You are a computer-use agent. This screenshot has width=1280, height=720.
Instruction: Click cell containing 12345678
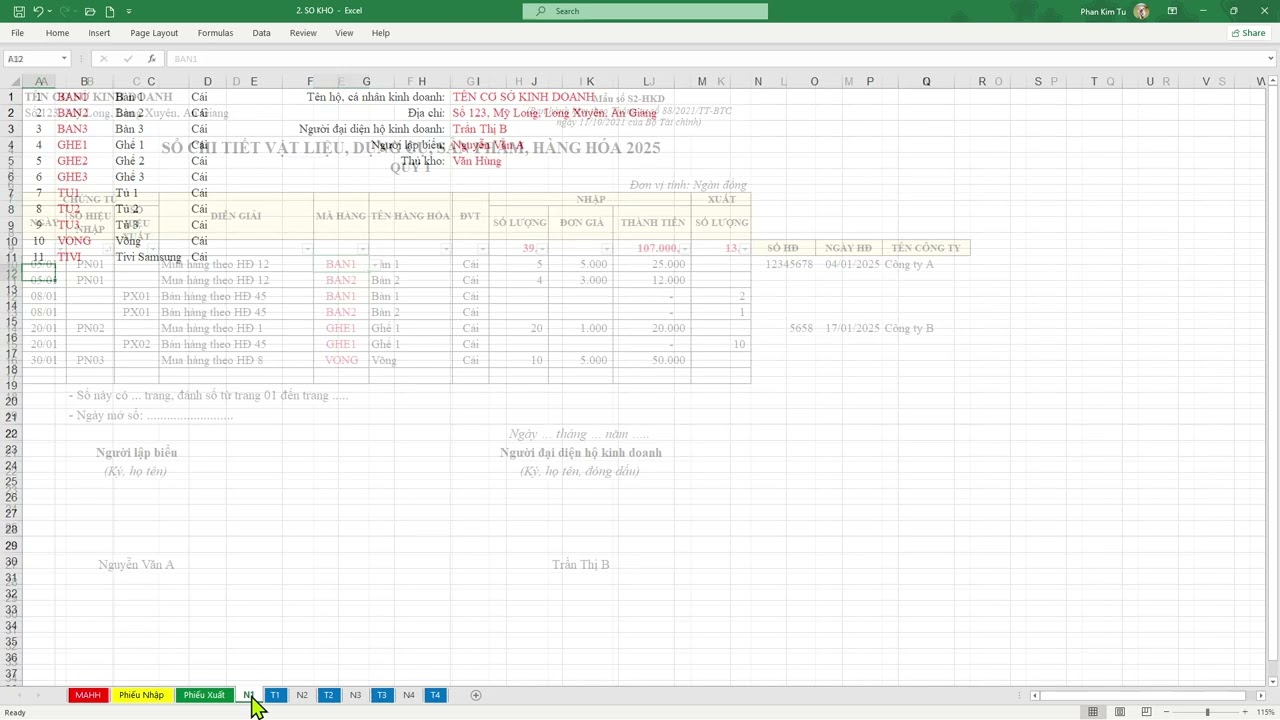click(x=789, y=264)
